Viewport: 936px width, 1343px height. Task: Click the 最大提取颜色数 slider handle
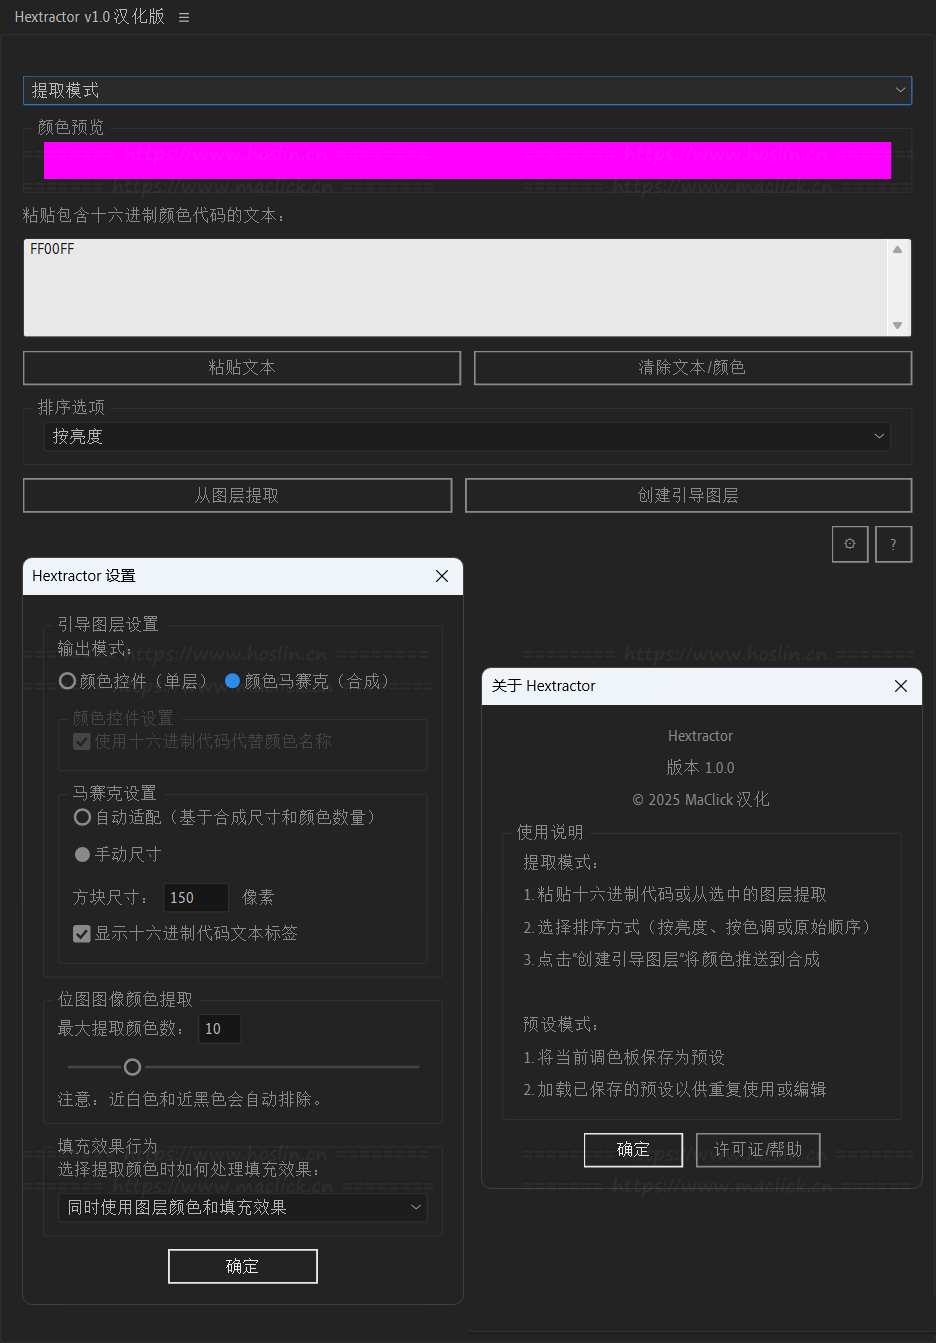coord(132,1067)
